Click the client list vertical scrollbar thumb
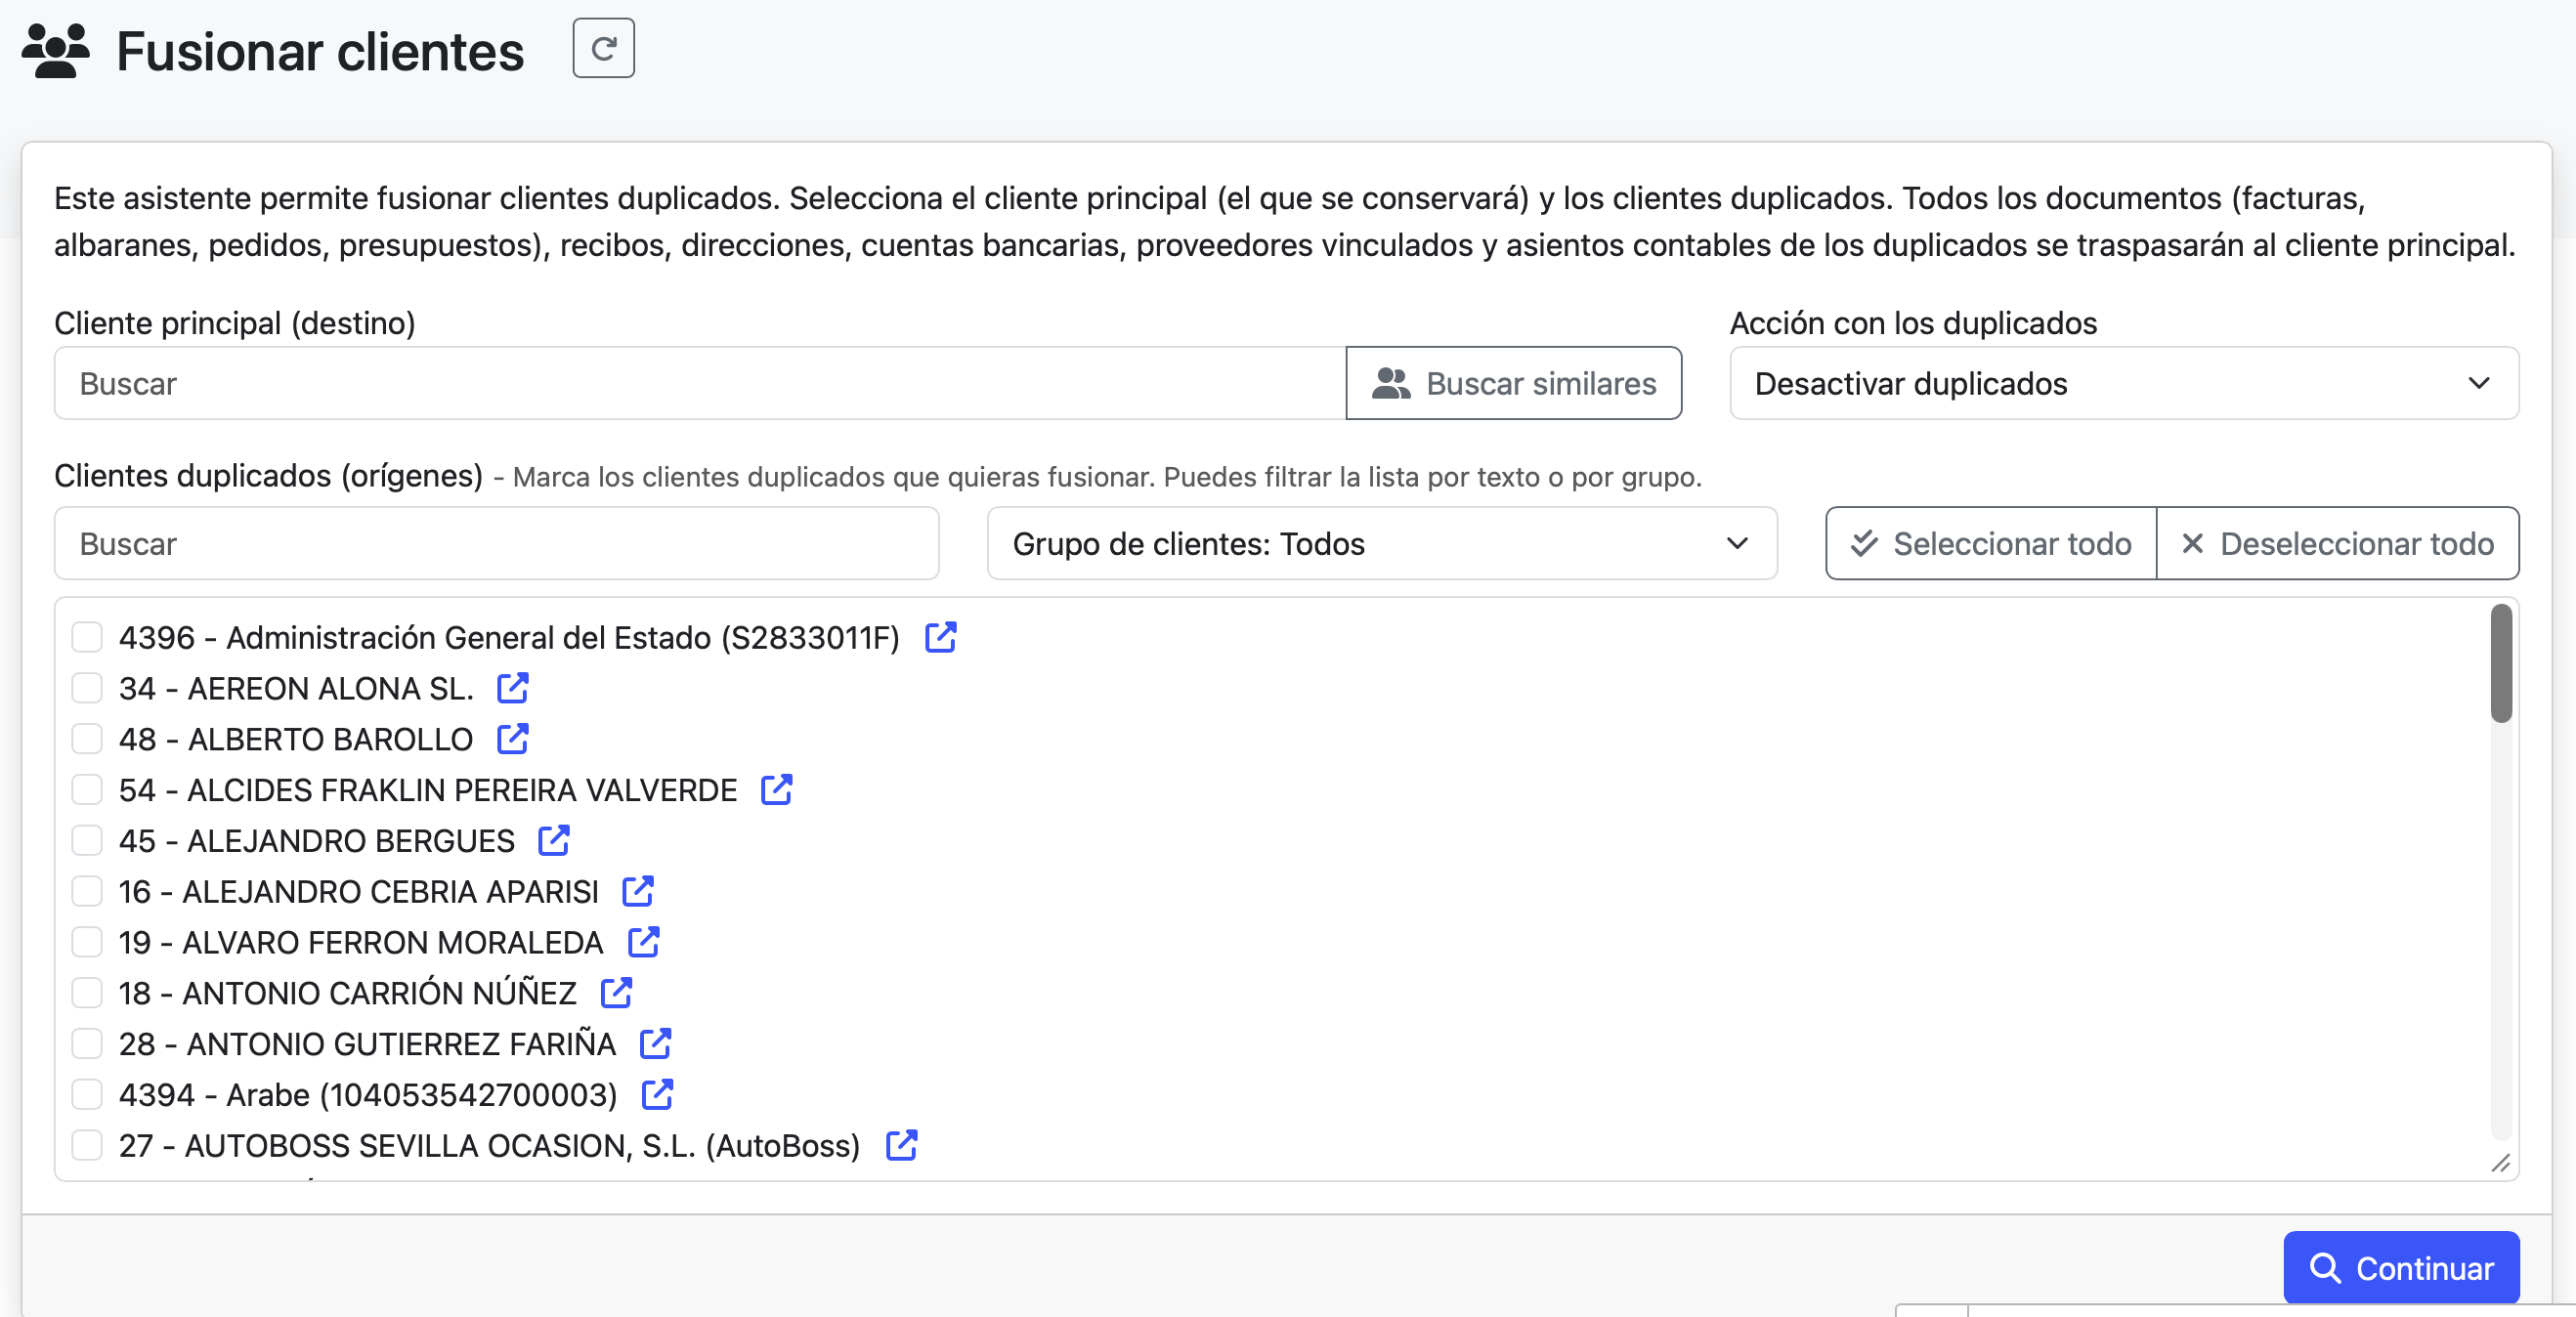Screen dimensions: 2576x1317 (x=2500, y=663)
